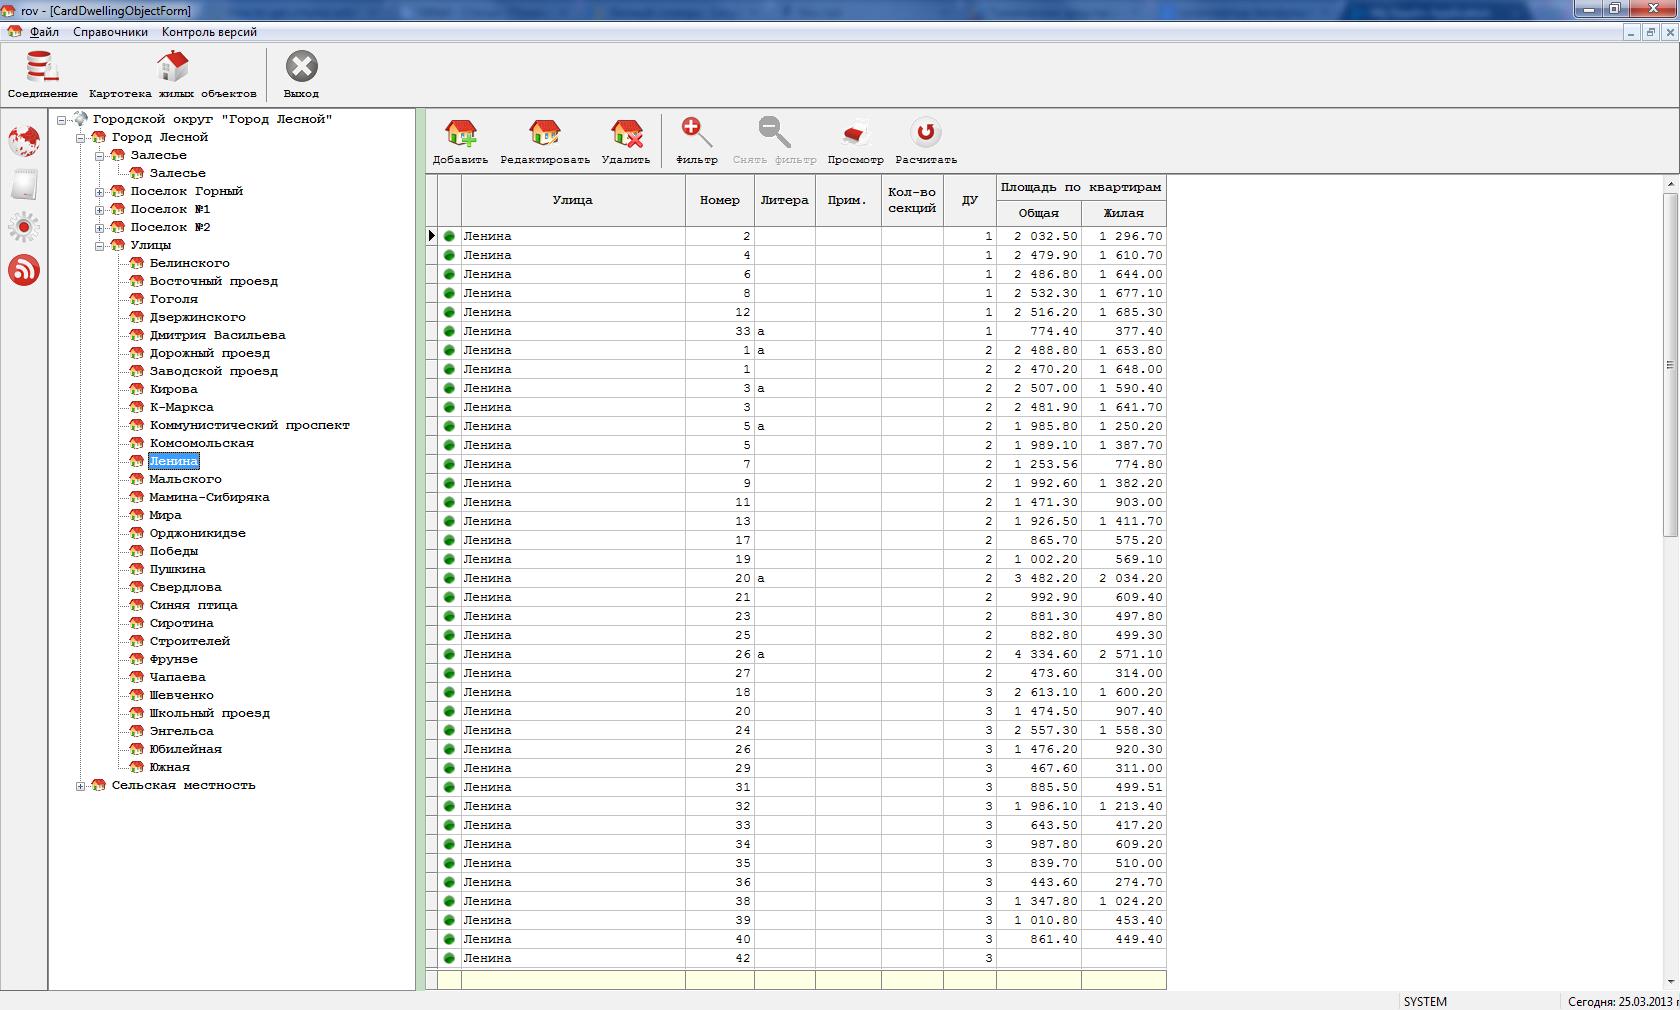
Task: Open Картотека жилых объектов
Action: (172, 74)
